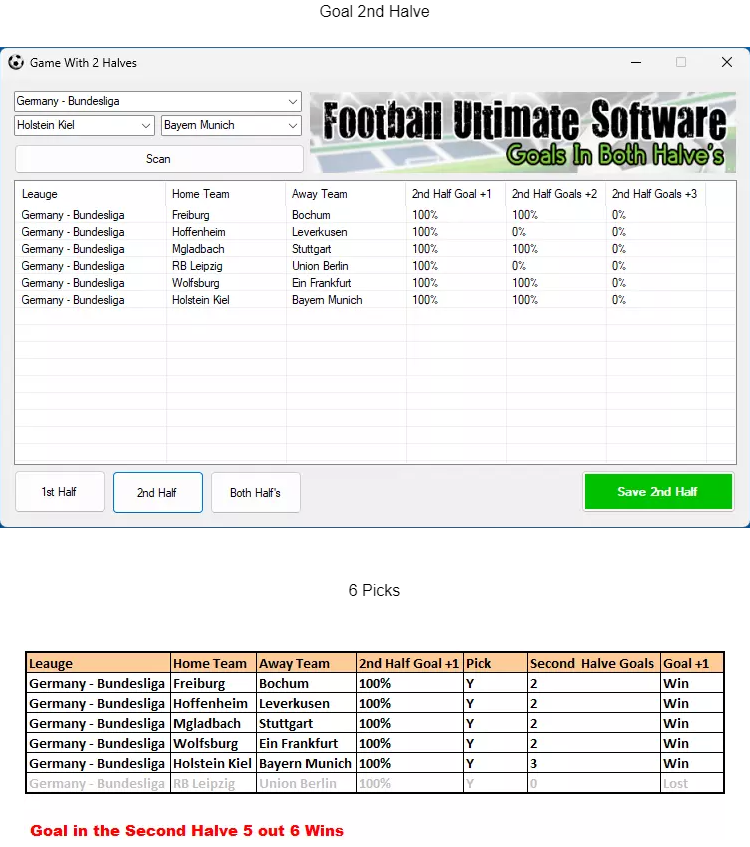
Task: Click the Scan button
Action: (x=159, y=159)
